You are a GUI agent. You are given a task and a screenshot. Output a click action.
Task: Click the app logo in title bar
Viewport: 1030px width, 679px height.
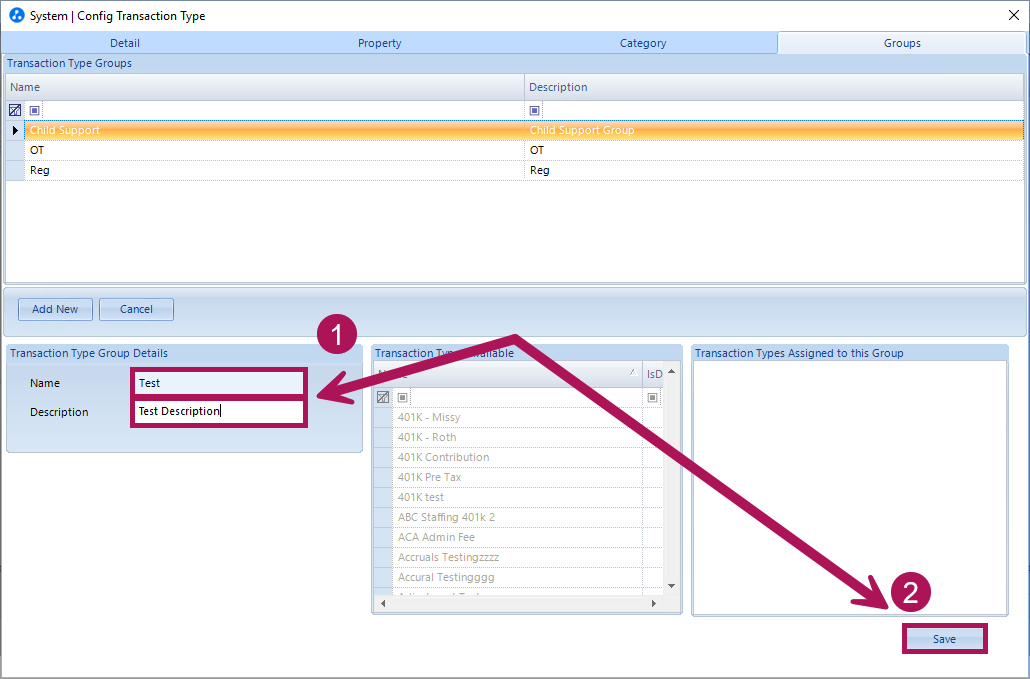click(16, 15)
